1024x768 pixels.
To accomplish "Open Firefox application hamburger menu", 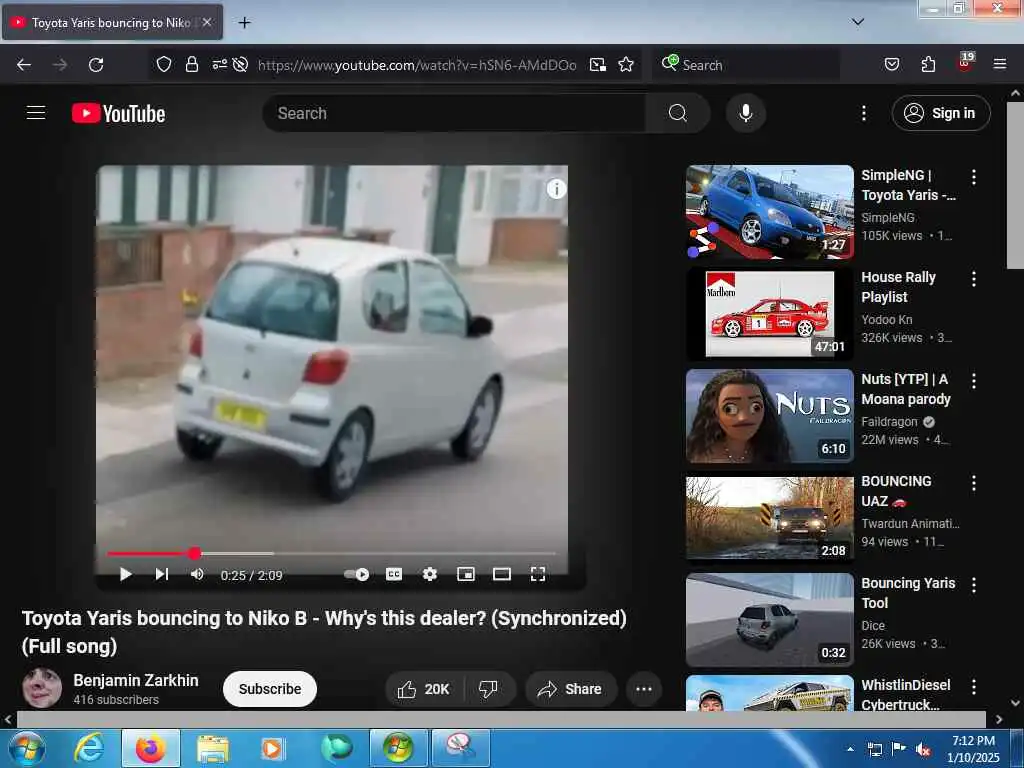I will click(1000, 64).
